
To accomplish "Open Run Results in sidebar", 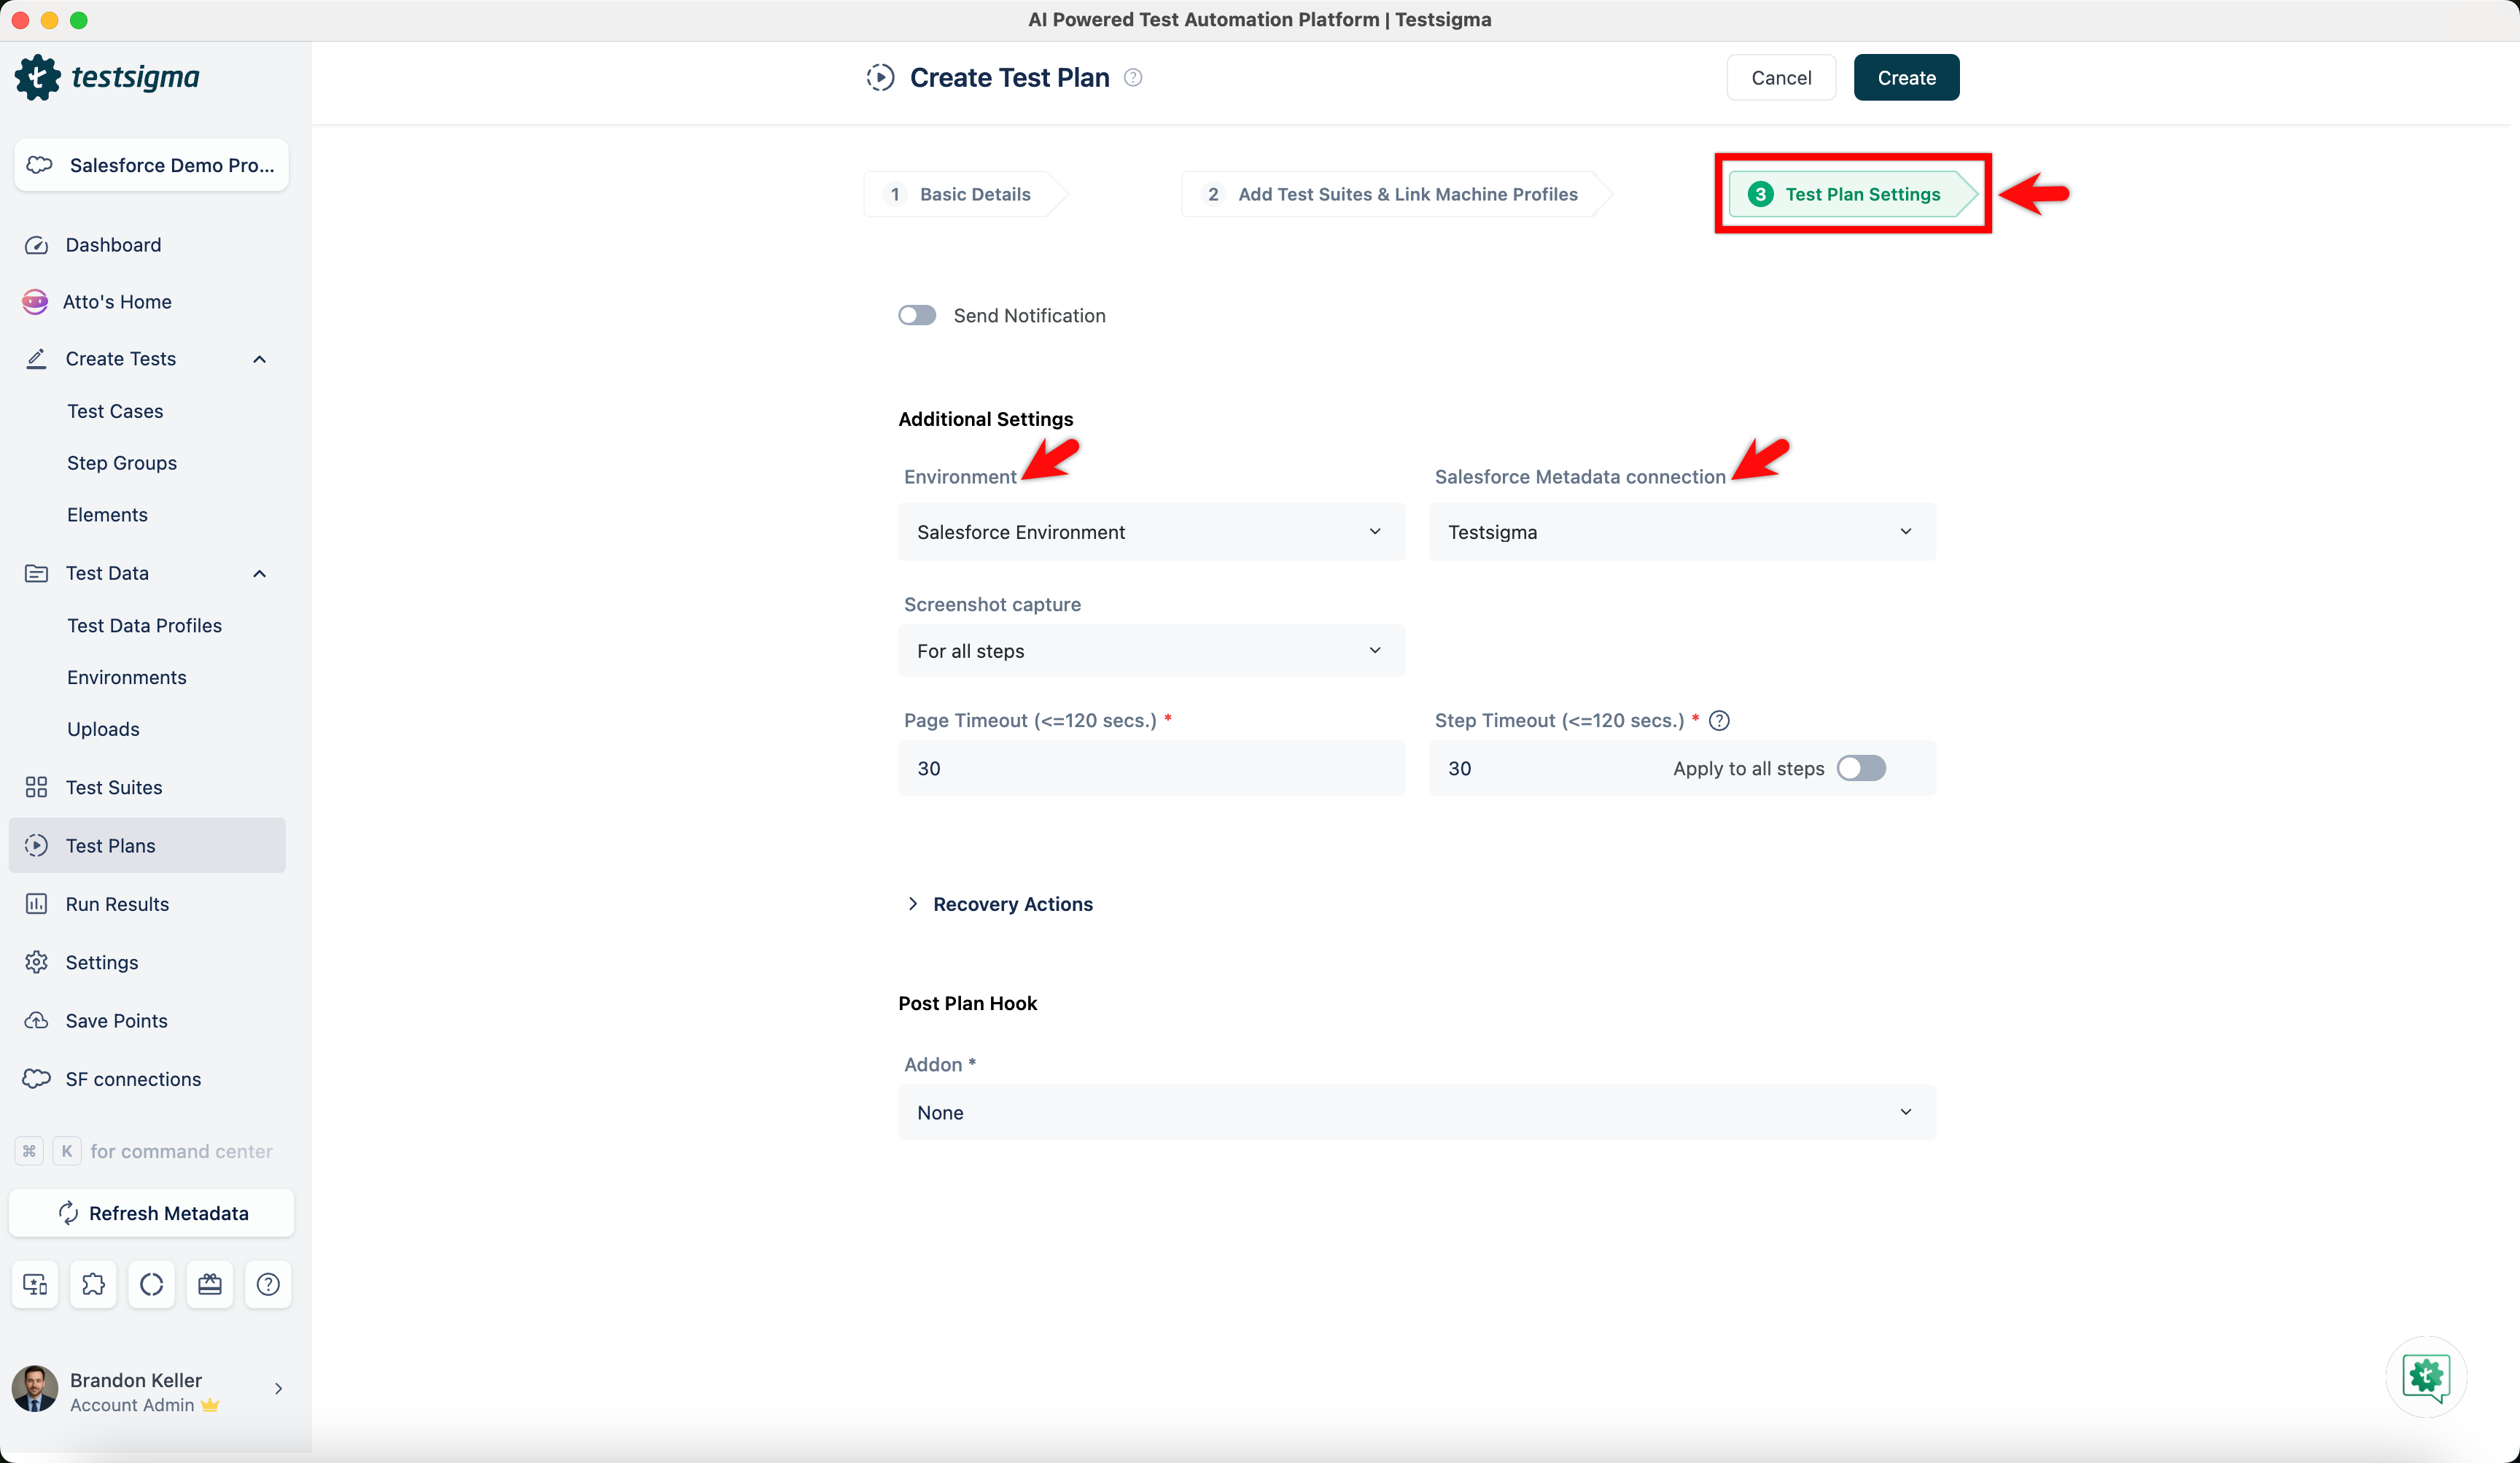I will point(117,904).
